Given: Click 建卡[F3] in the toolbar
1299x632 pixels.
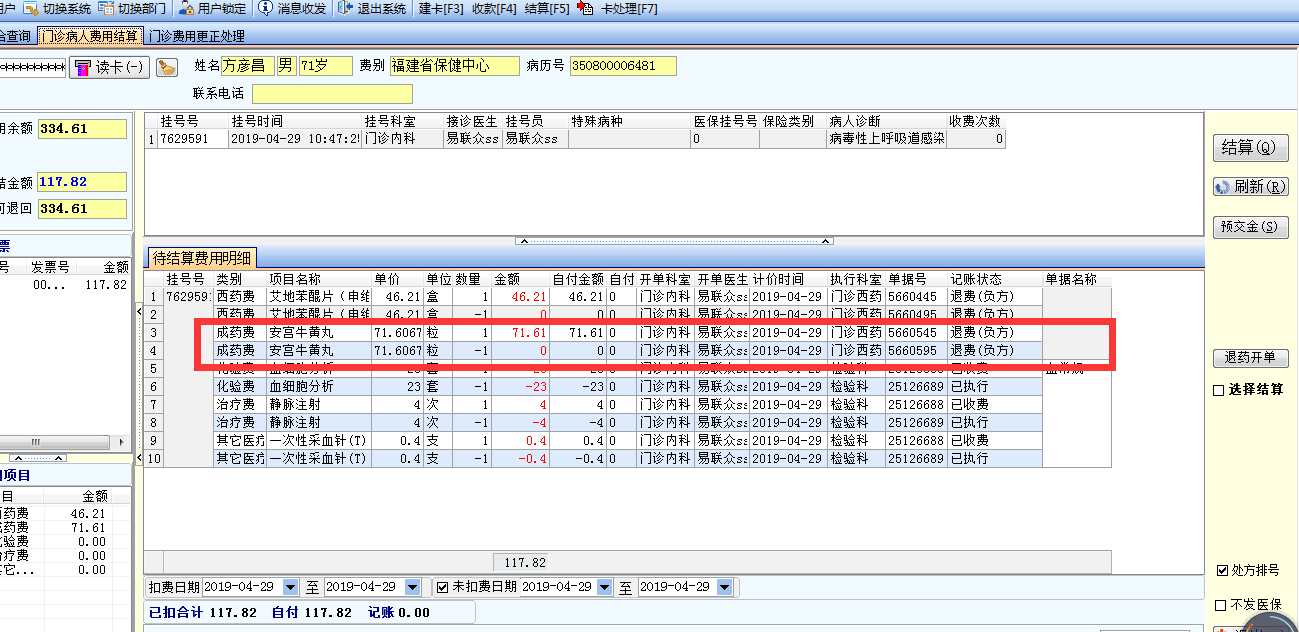Looking at the screenshot, I should tap(441, 9).
